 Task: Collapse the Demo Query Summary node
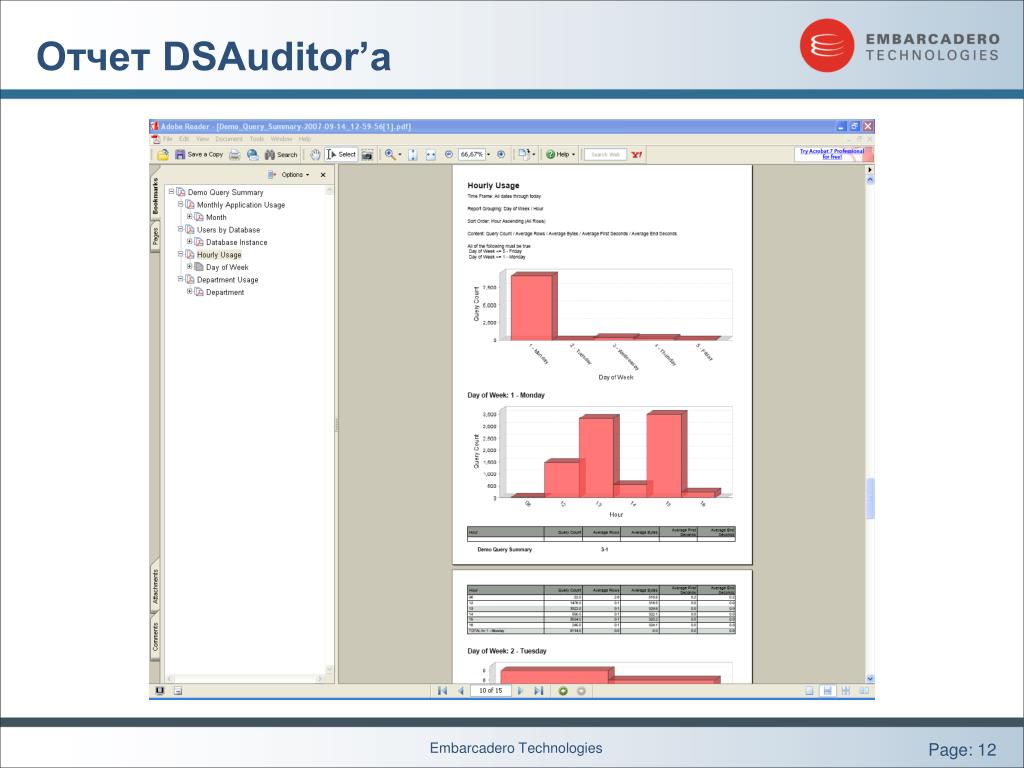pyautogui.click(x=172, y=192)
